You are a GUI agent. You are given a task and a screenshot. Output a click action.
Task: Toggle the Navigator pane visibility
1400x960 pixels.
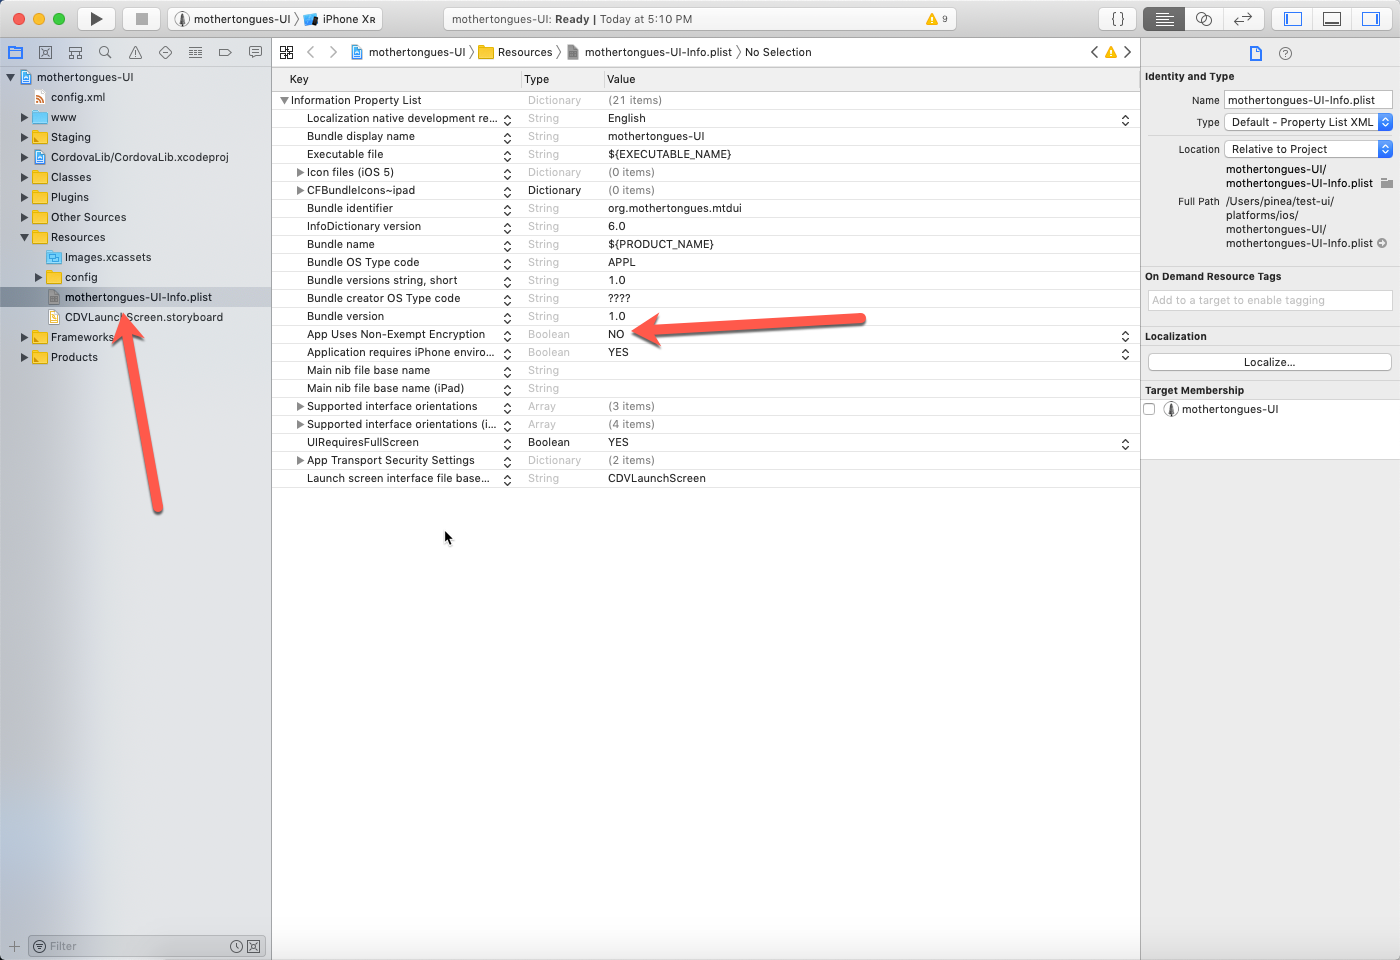(x=1293, y=19)
